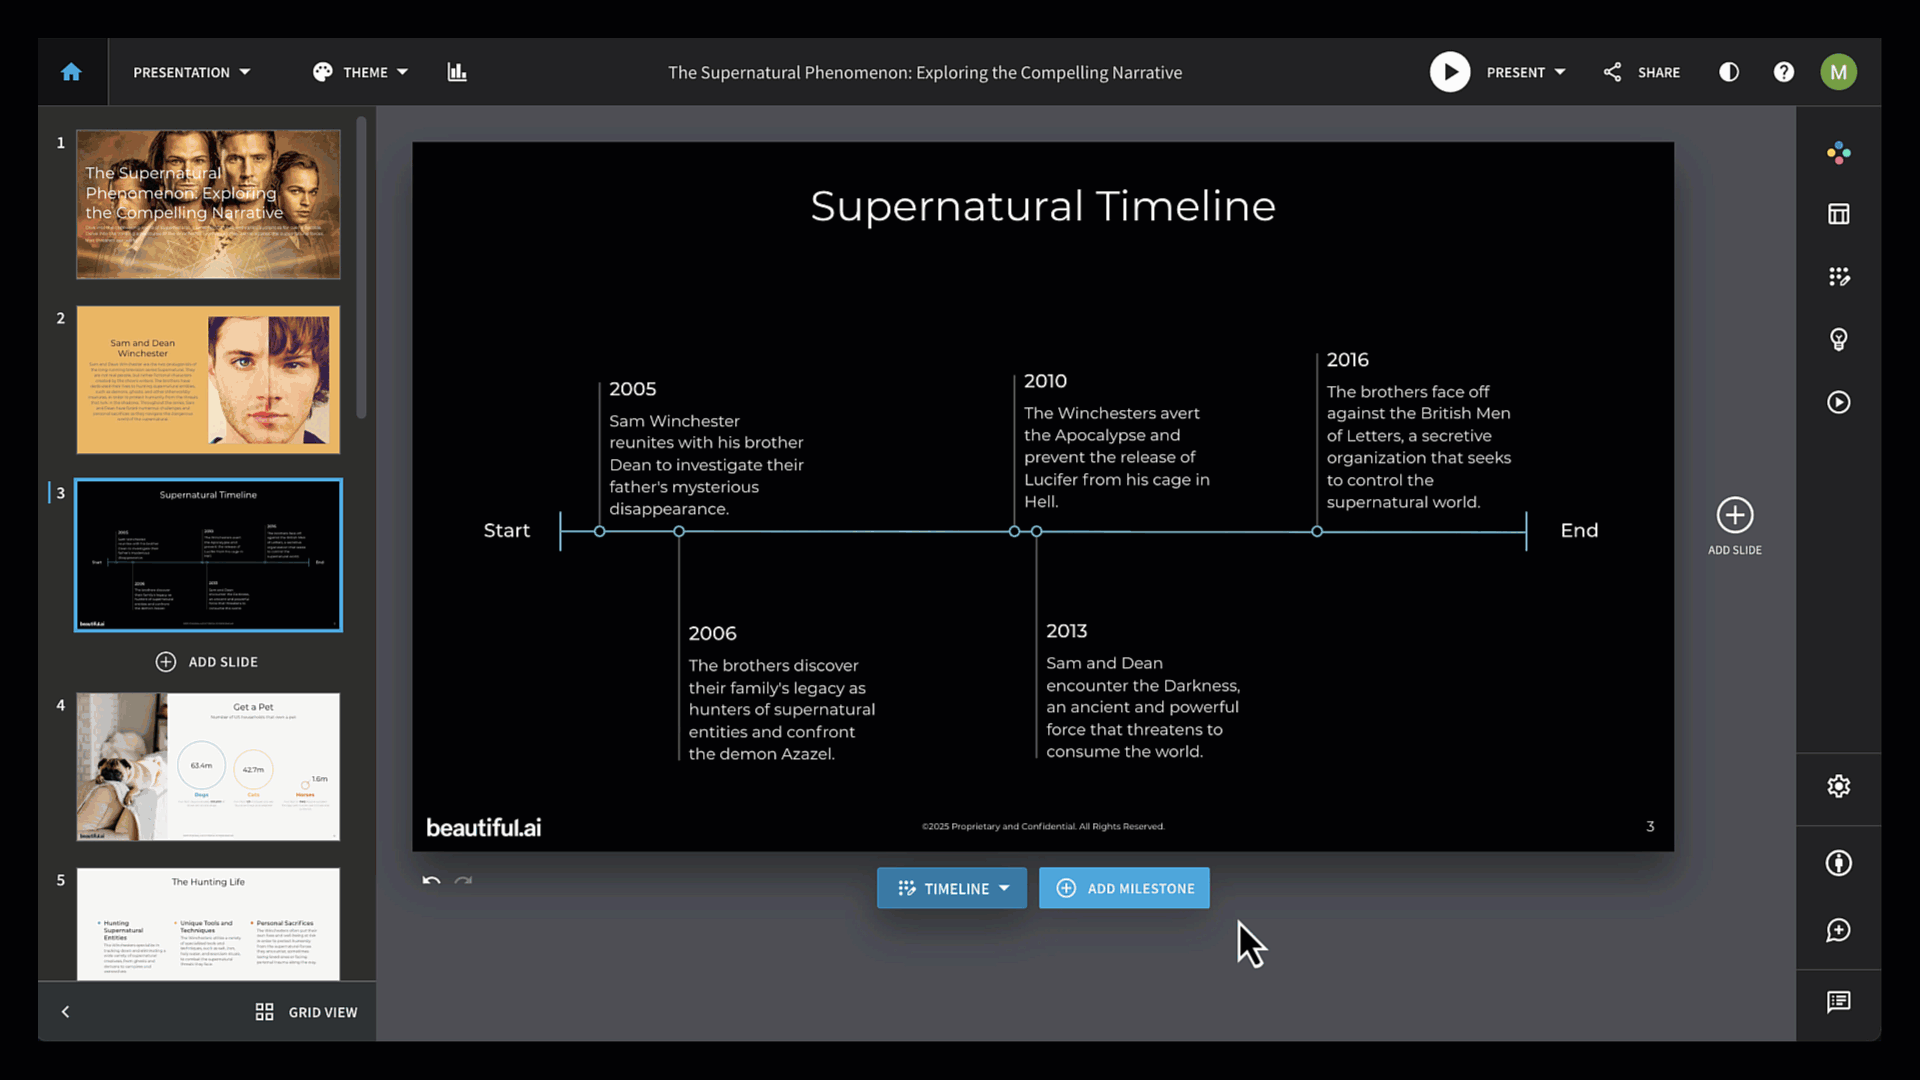1920x1080 pixels.
Task: Click the palette Theme icon
Action: 322,72
